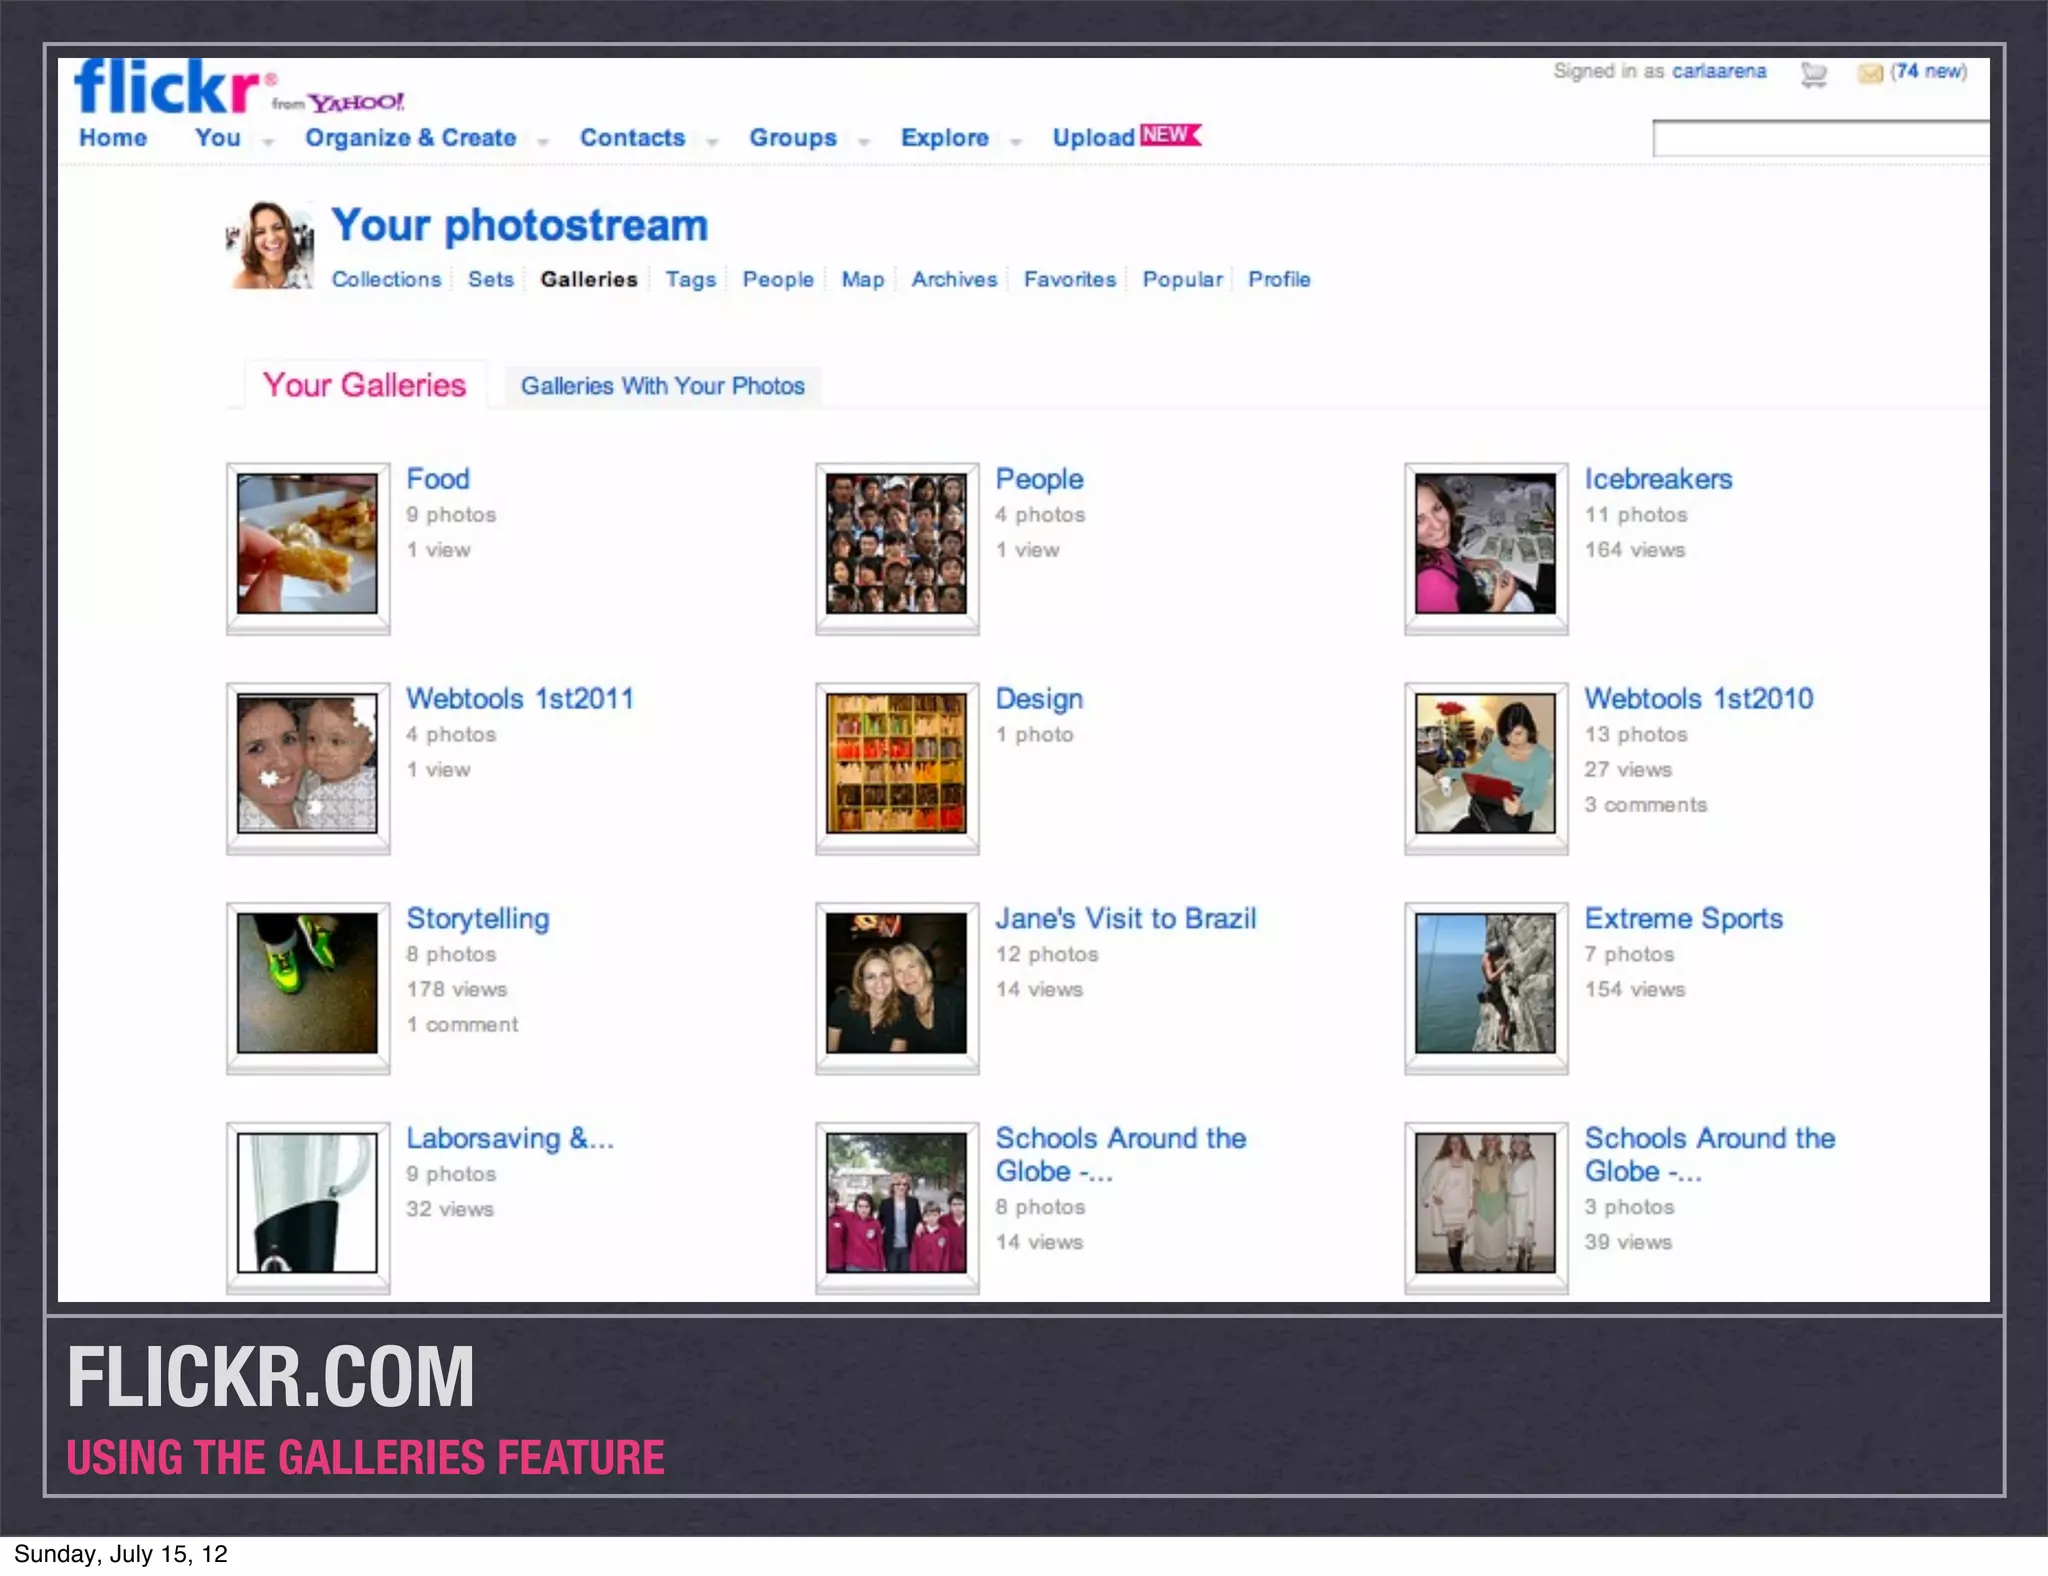Go to Home in top navigation
The image size is (2048, 1576).
113,138
